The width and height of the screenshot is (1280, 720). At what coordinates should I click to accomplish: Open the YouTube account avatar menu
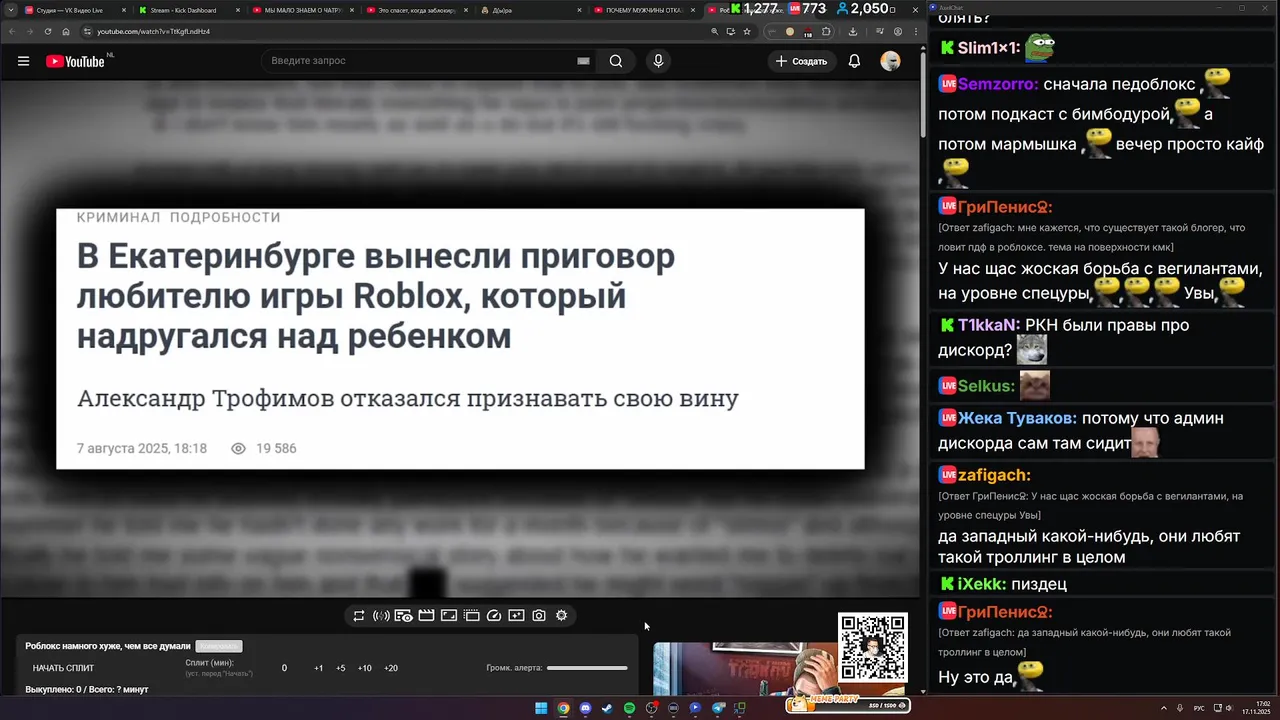[890, 61]
